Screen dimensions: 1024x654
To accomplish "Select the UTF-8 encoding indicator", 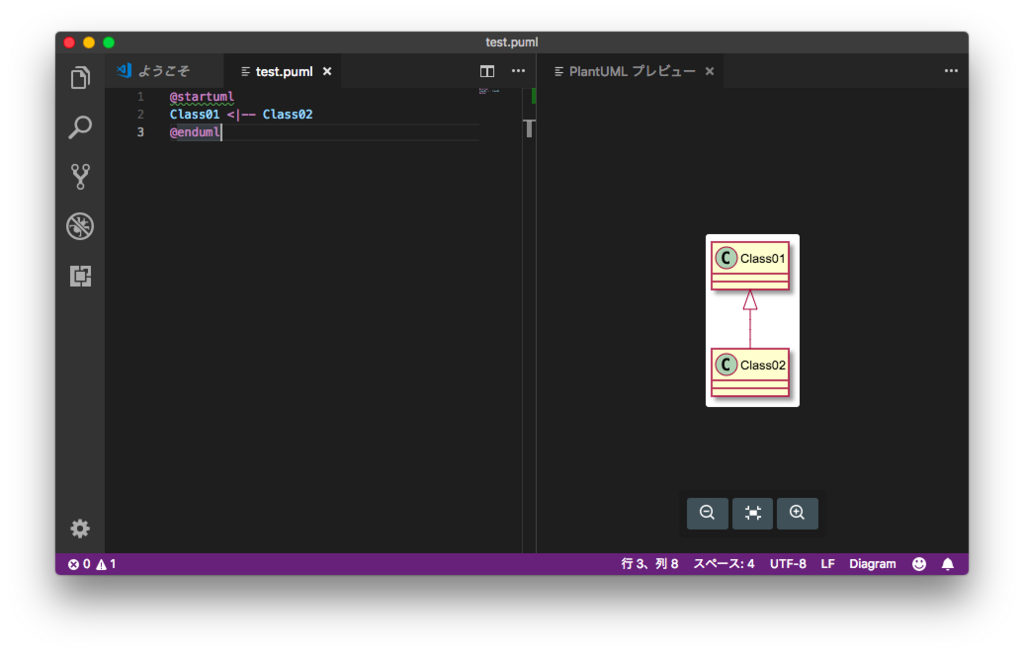I will coord(788,564).
